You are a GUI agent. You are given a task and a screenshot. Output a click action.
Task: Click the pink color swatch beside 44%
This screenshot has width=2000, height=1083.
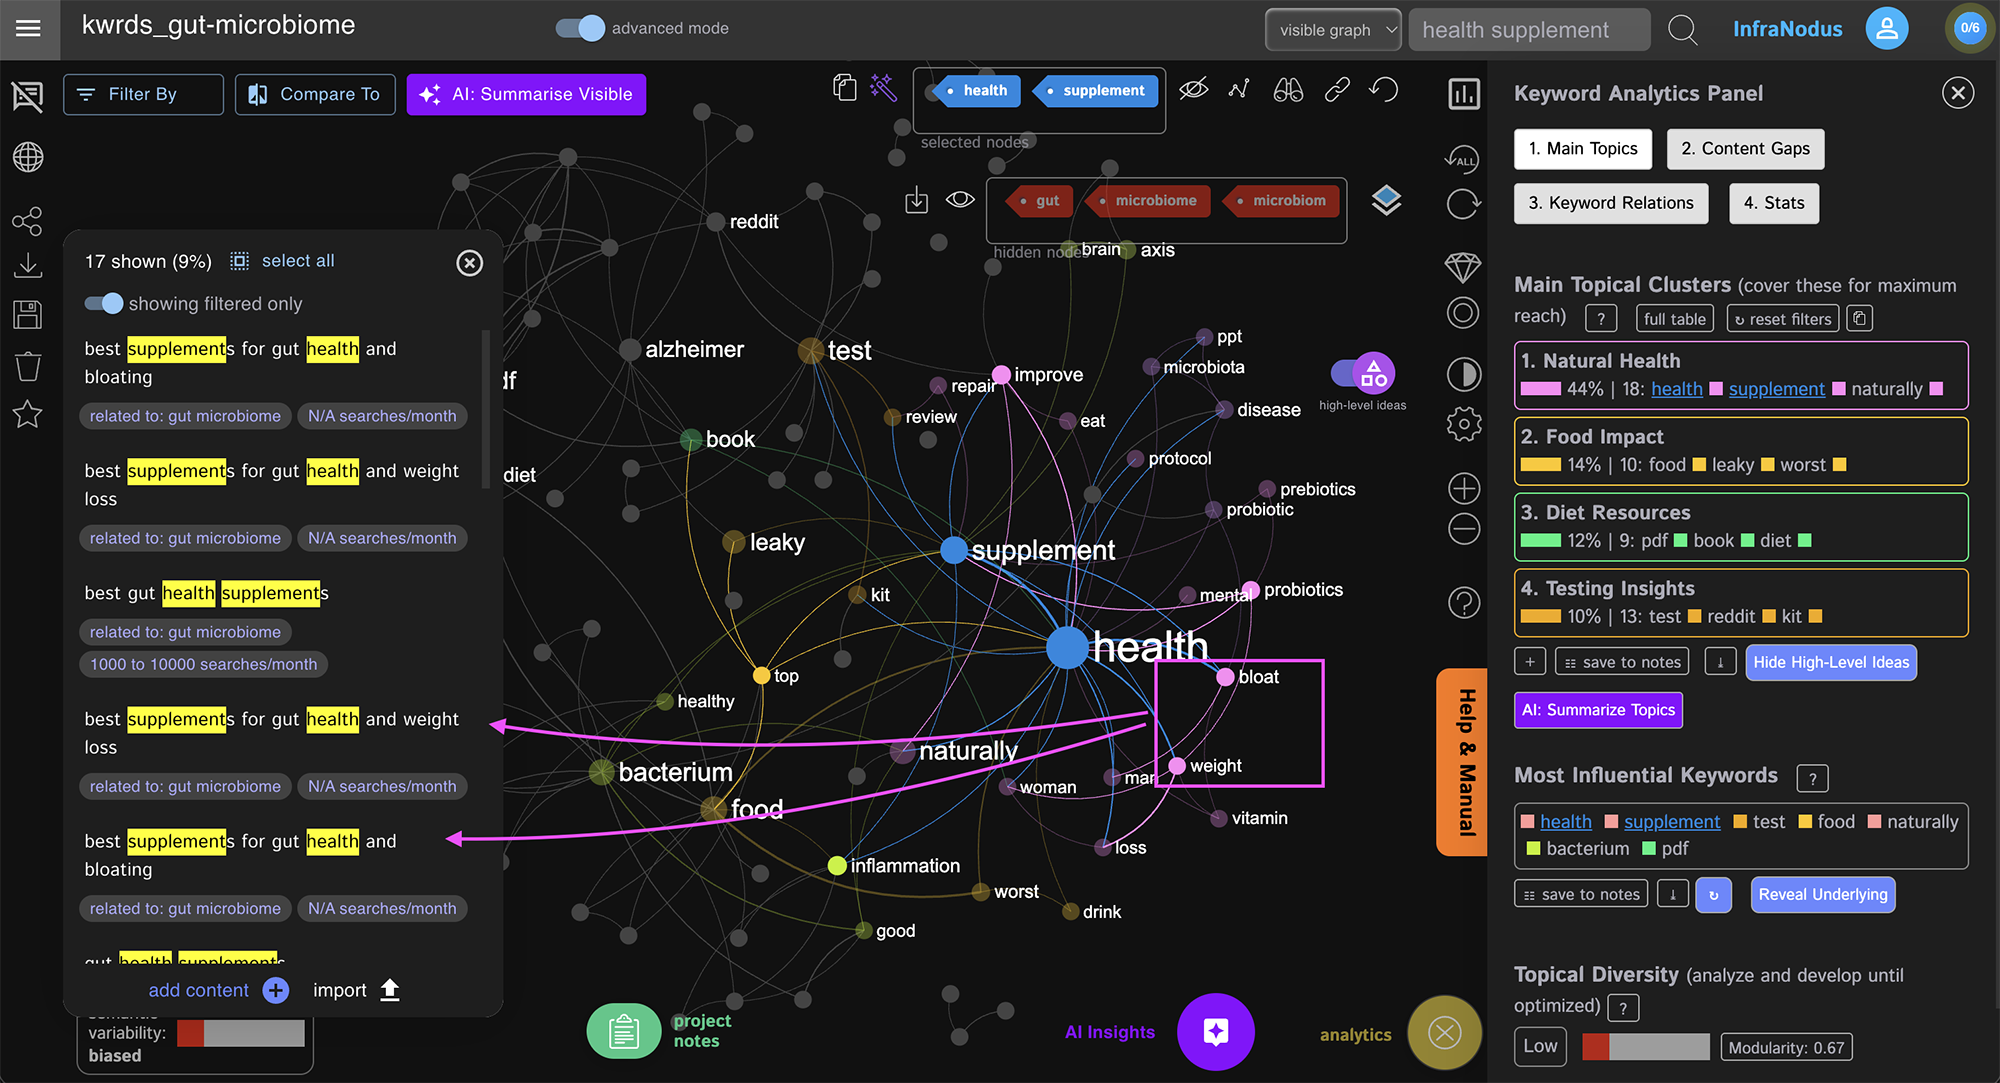click(x=1540, y=389)
